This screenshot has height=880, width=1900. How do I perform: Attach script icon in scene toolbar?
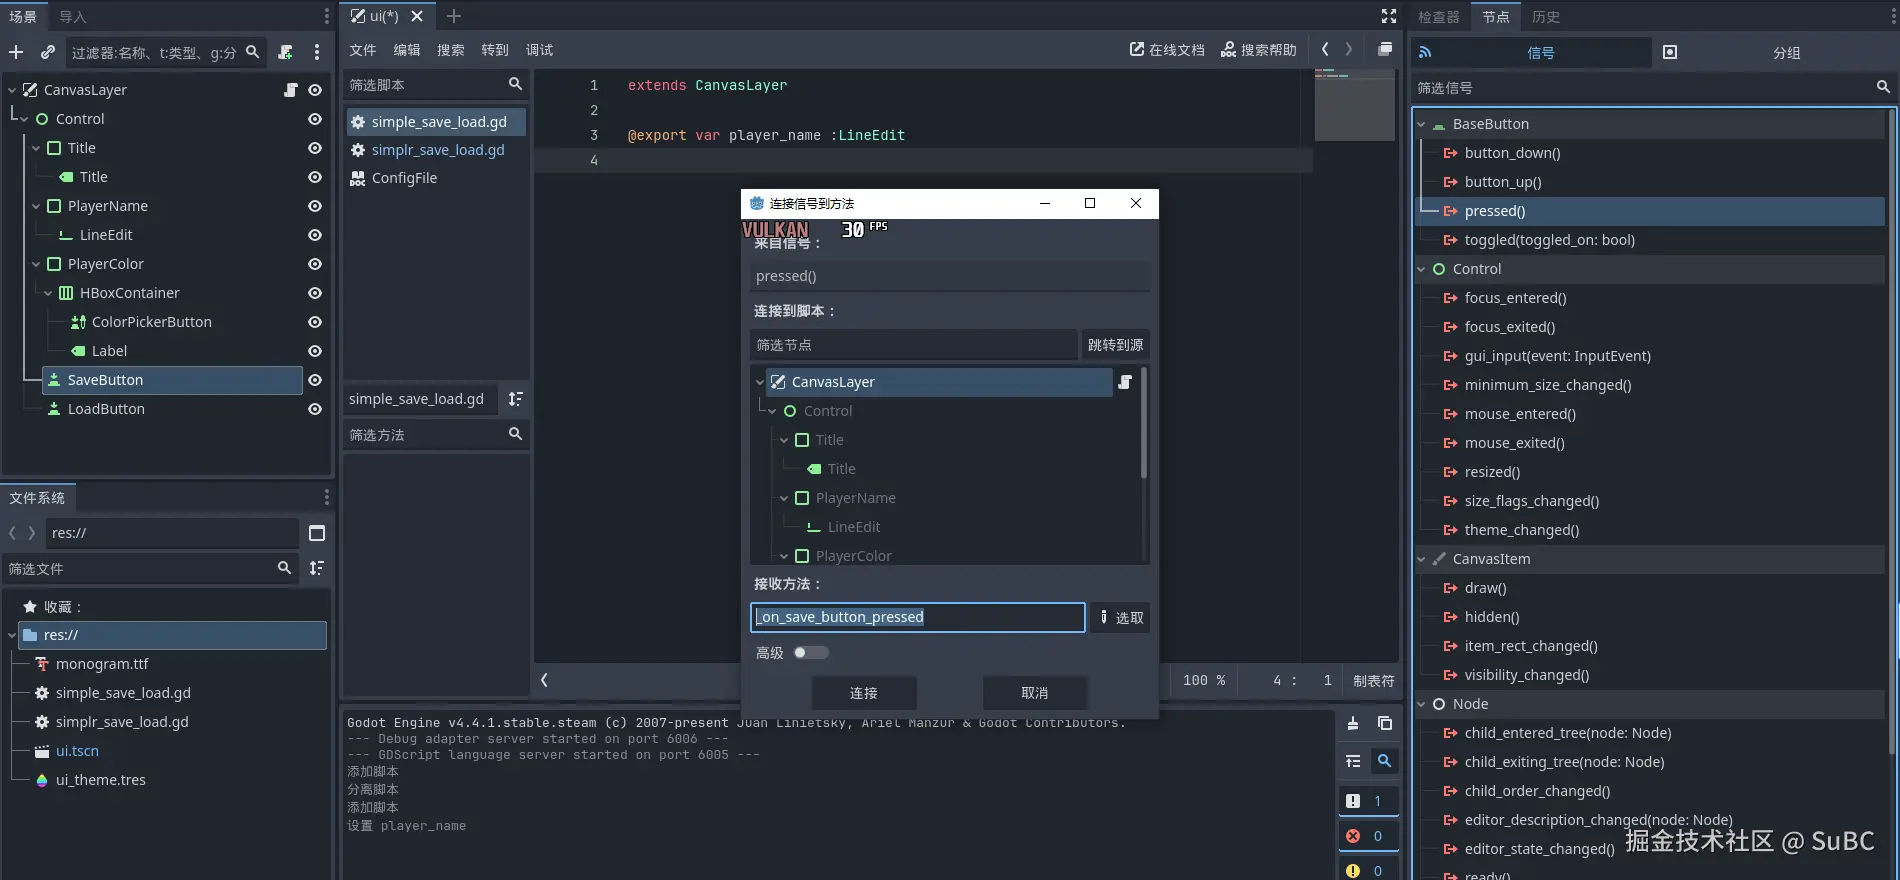coord(285,52)
